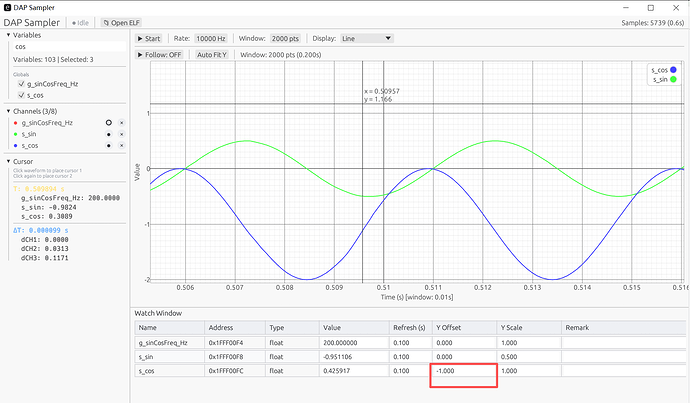Edit Y Offset -1.000 for s_cos
Viewport: 690px width, 403px height.
pos(465,371)
